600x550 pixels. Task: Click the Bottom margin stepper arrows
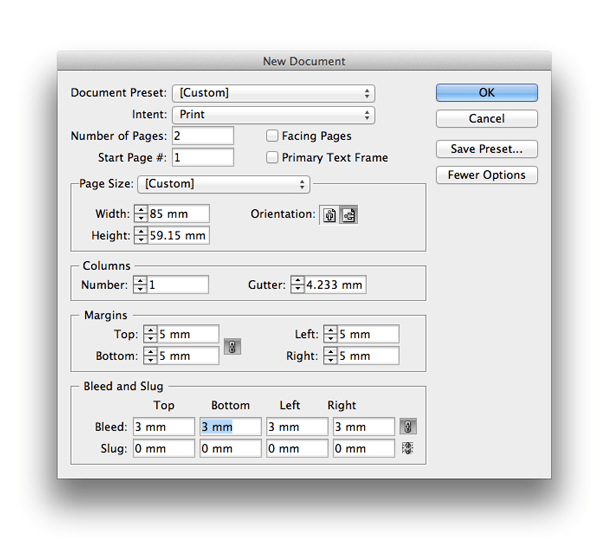point(150,356)
